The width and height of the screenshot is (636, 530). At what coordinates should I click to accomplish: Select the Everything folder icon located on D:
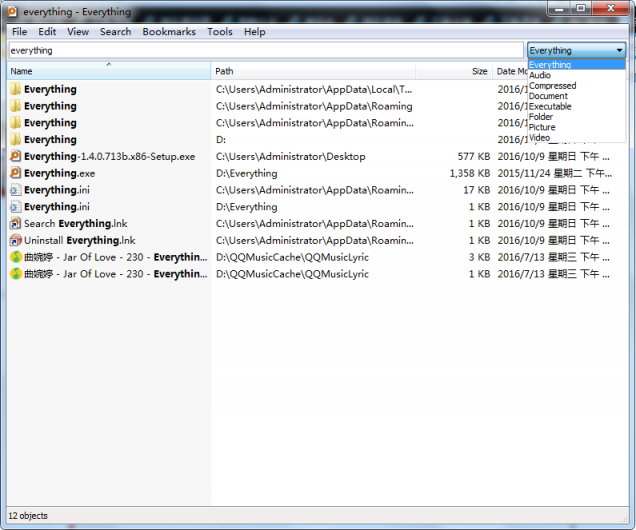[15, 139]
